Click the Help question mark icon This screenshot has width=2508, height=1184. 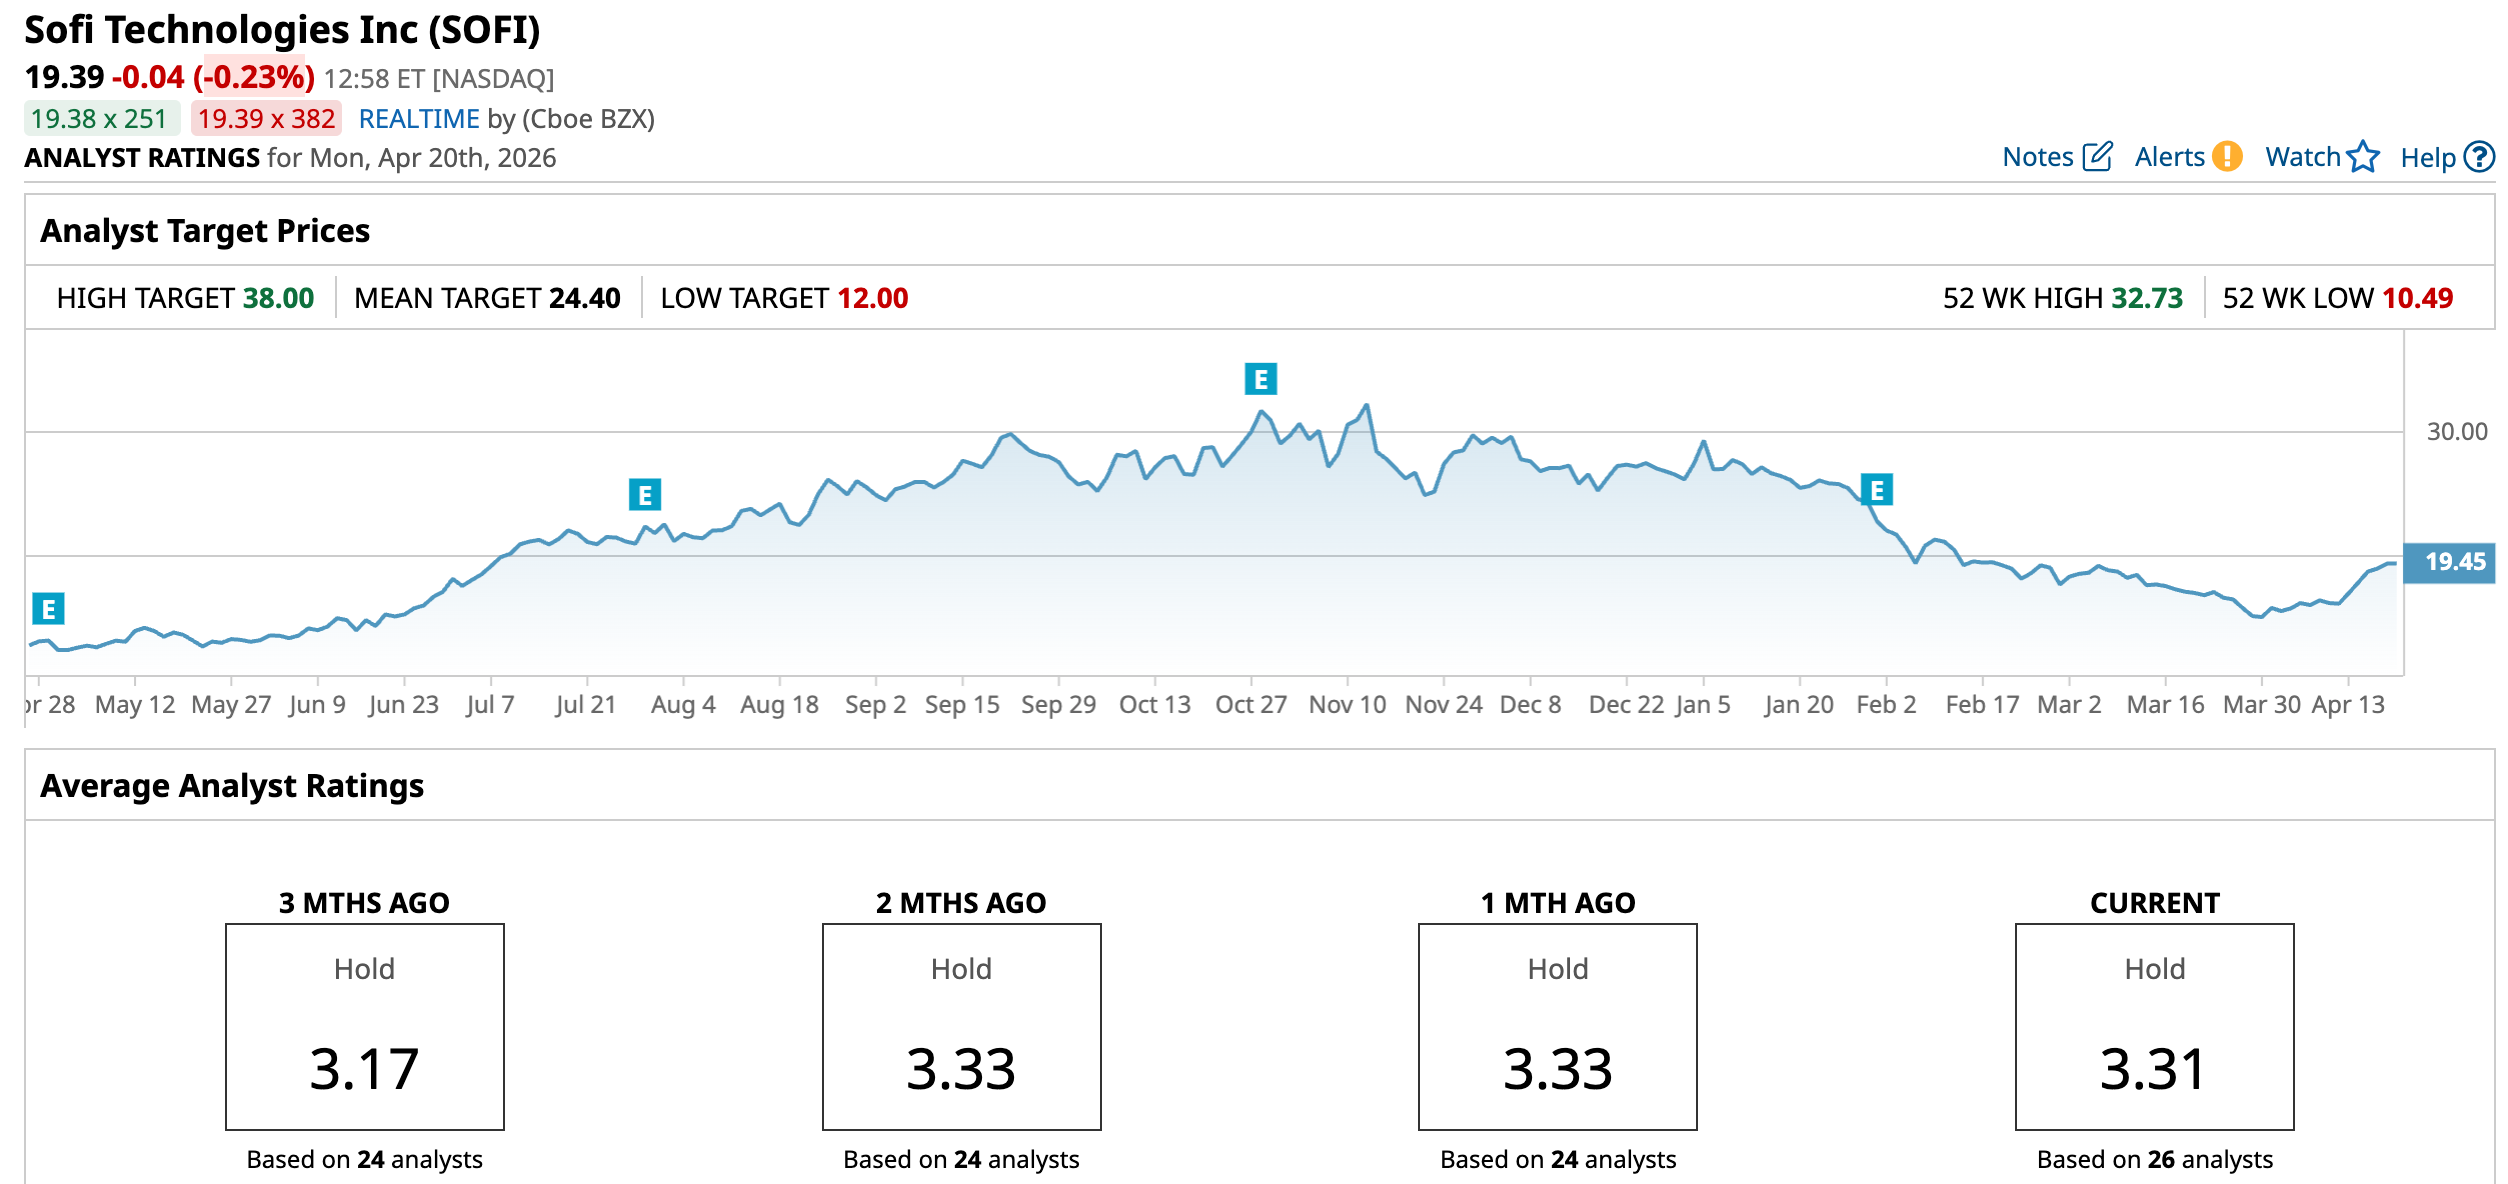(2479, 157)
